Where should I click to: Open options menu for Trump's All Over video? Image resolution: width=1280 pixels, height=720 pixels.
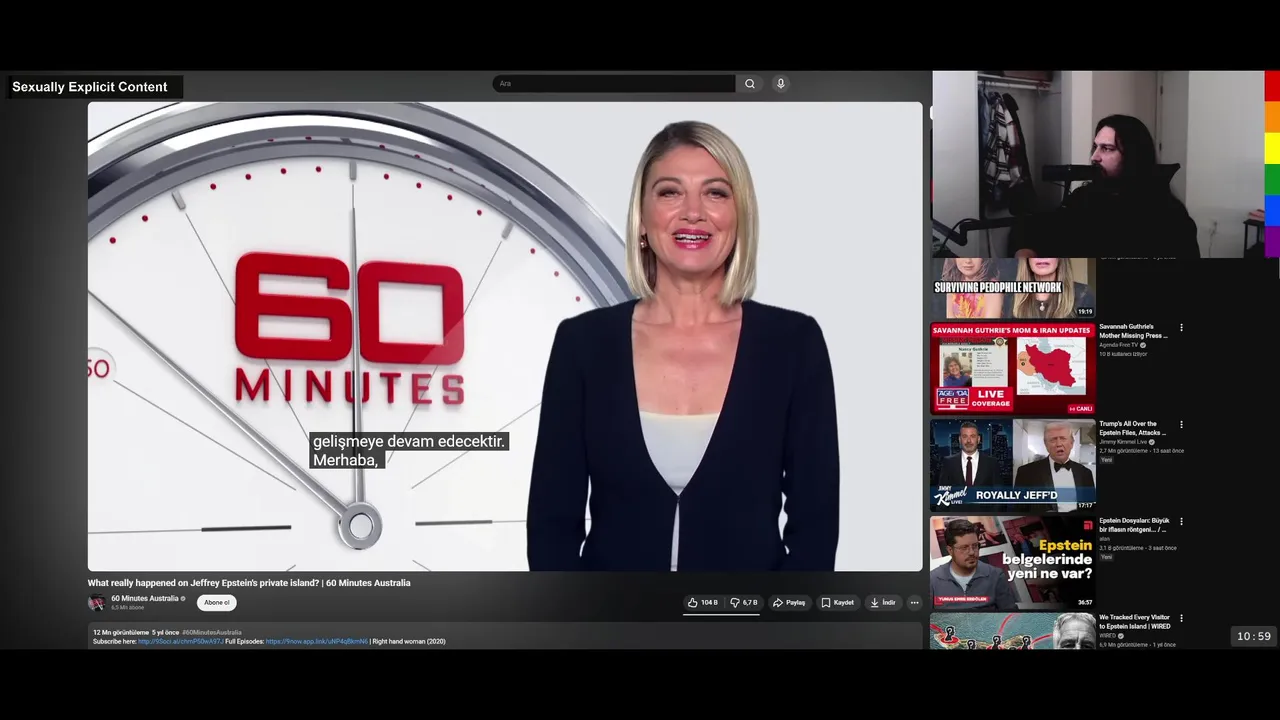click(1181, 425)
